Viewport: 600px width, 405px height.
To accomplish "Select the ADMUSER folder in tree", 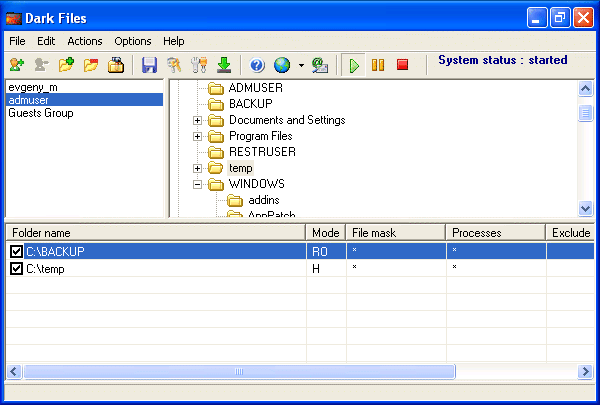I will [x=256, y=88].
